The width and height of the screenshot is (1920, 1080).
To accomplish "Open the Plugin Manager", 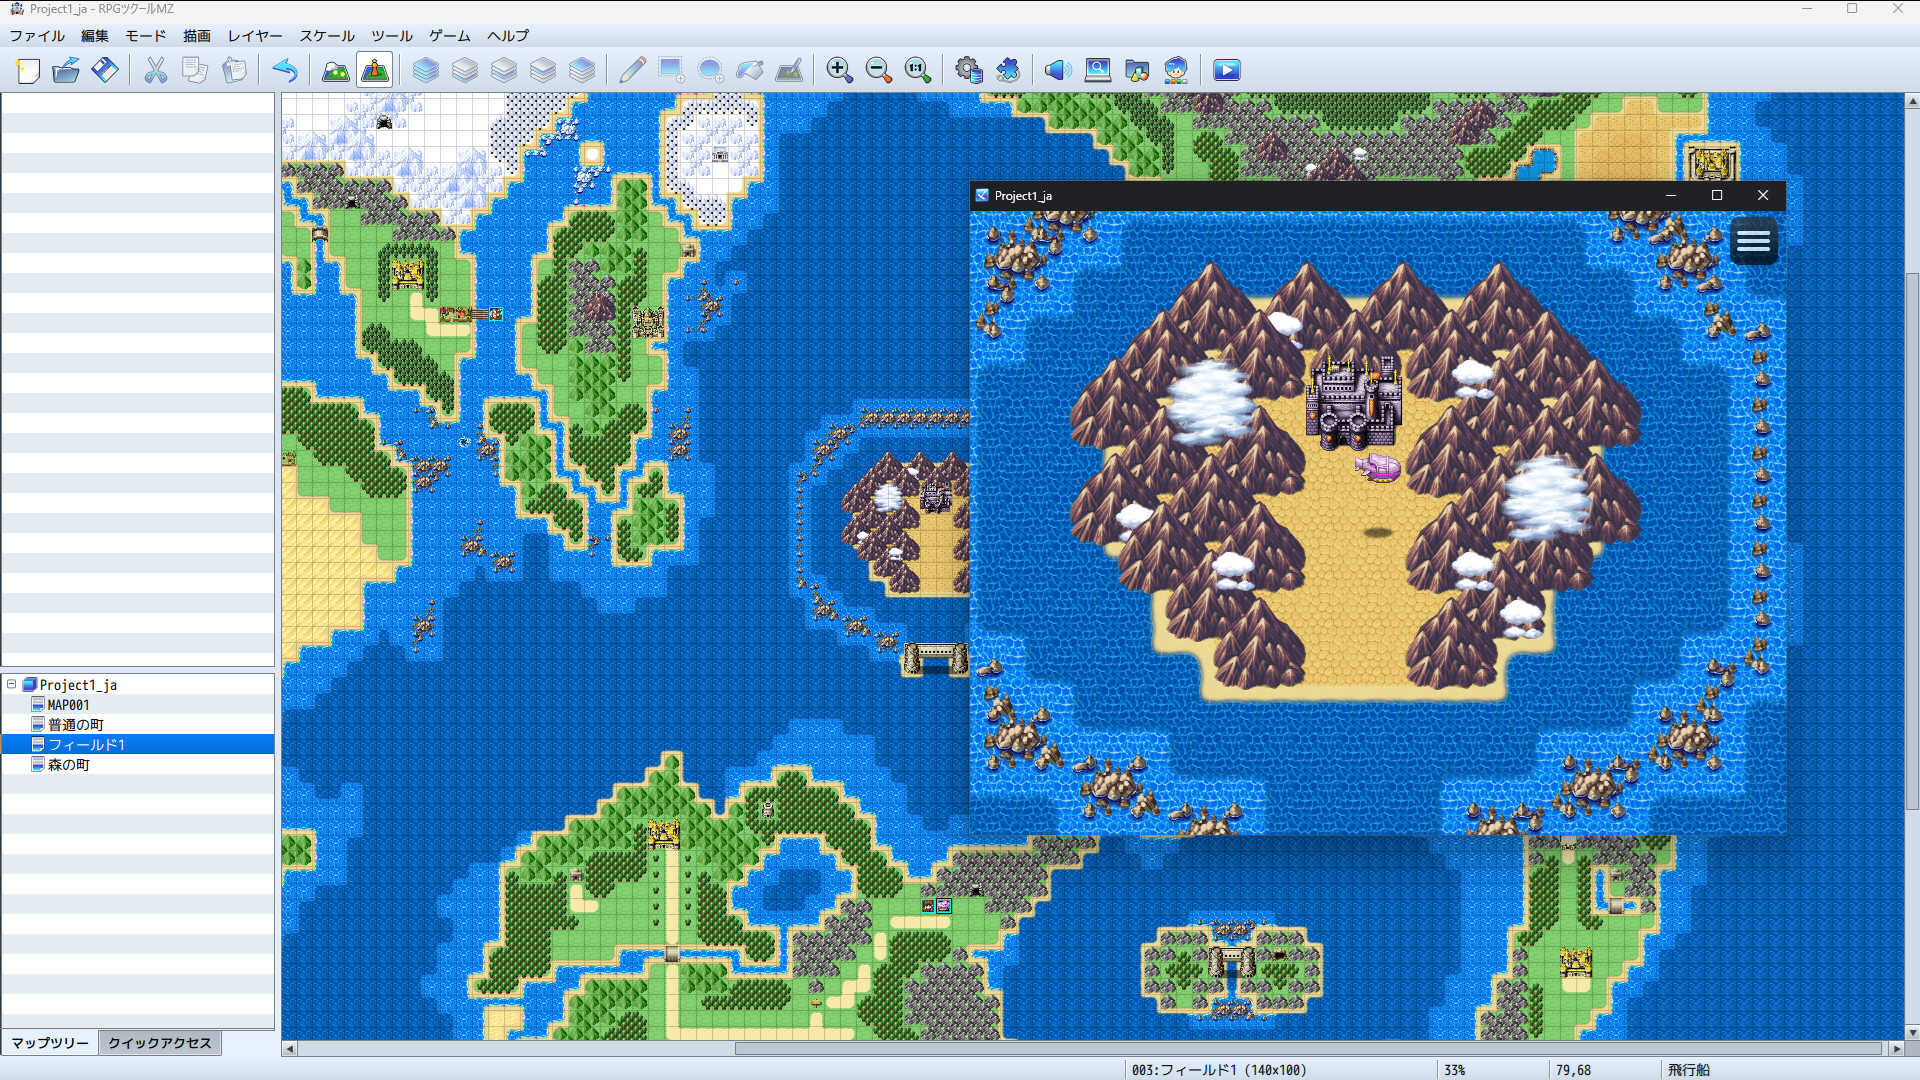I will click(1008, 70).
